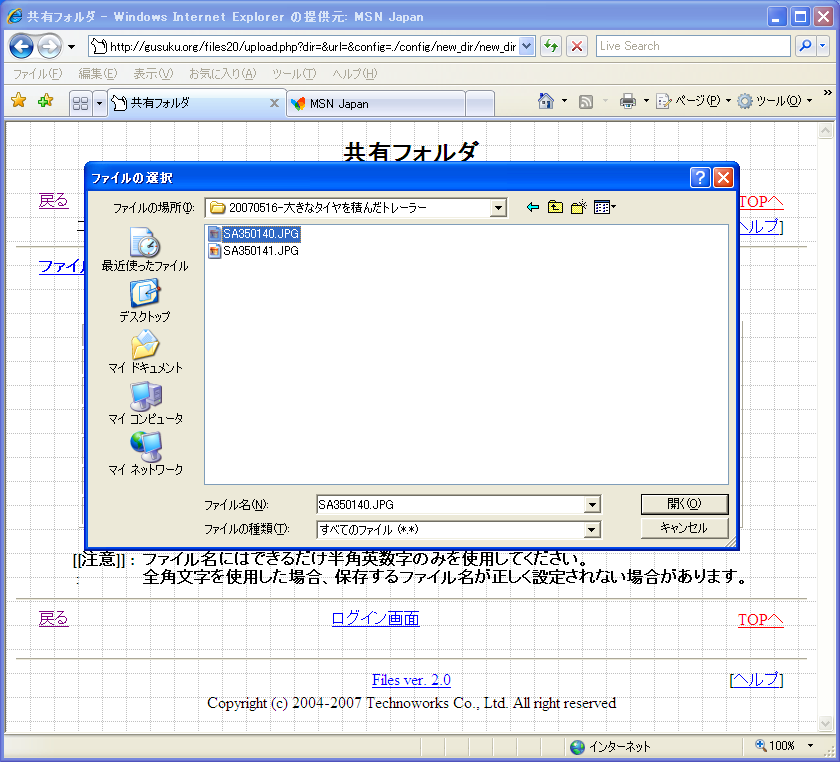Viewport: 840px width, 762px height.
Task: Go up one folder level
Action: [555, 207]
